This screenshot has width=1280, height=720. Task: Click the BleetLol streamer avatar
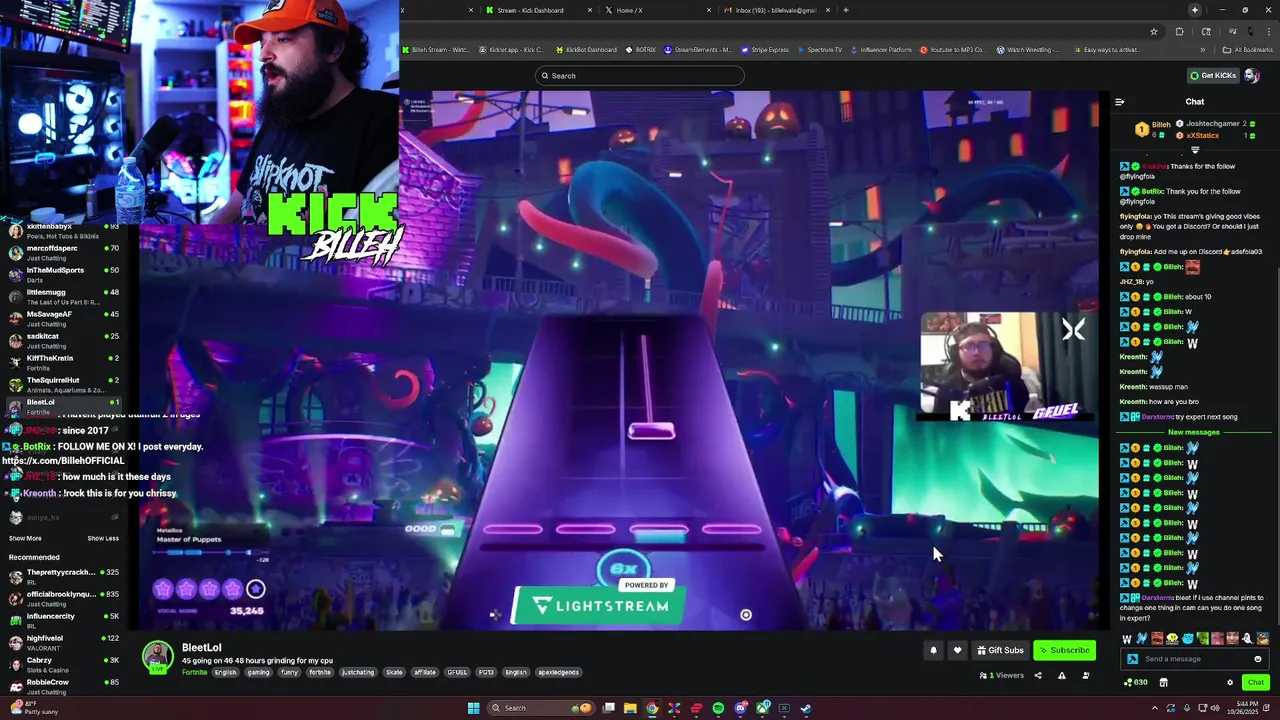pyautogui.click(x=157, y=657)
